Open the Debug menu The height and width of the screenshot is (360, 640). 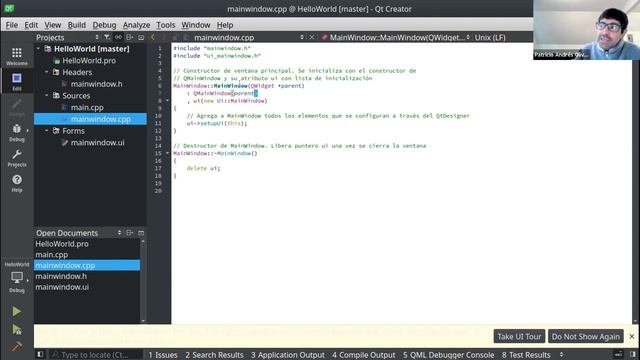click(x=104, y=25)
